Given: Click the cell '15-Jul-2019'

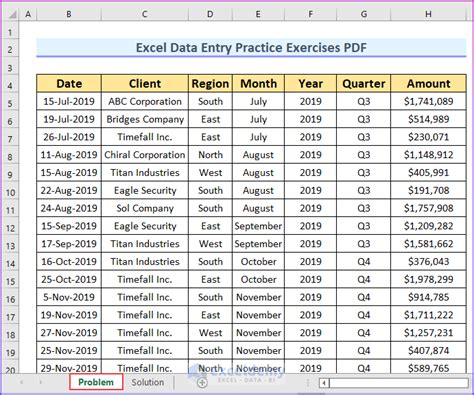Looking at the screenshot, I should [69, 101].
